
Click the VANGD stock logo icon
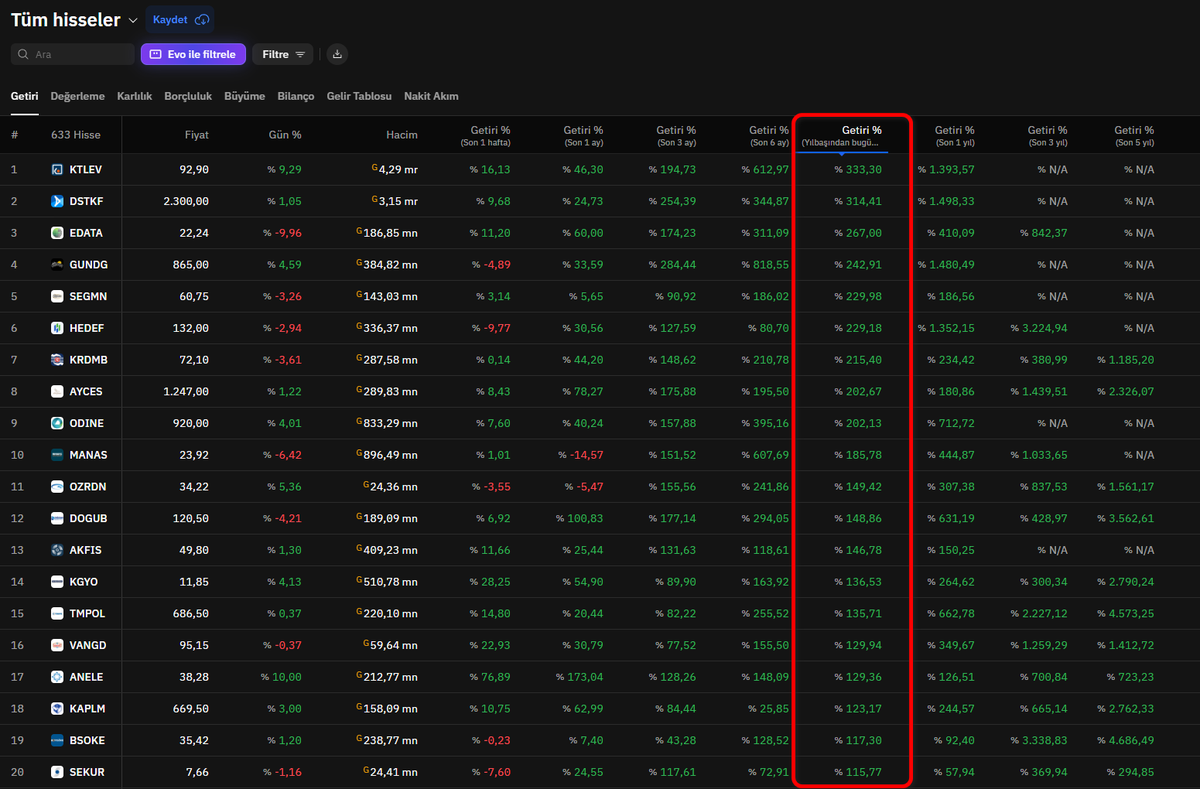pyautogui.click(x=57, y=645)
